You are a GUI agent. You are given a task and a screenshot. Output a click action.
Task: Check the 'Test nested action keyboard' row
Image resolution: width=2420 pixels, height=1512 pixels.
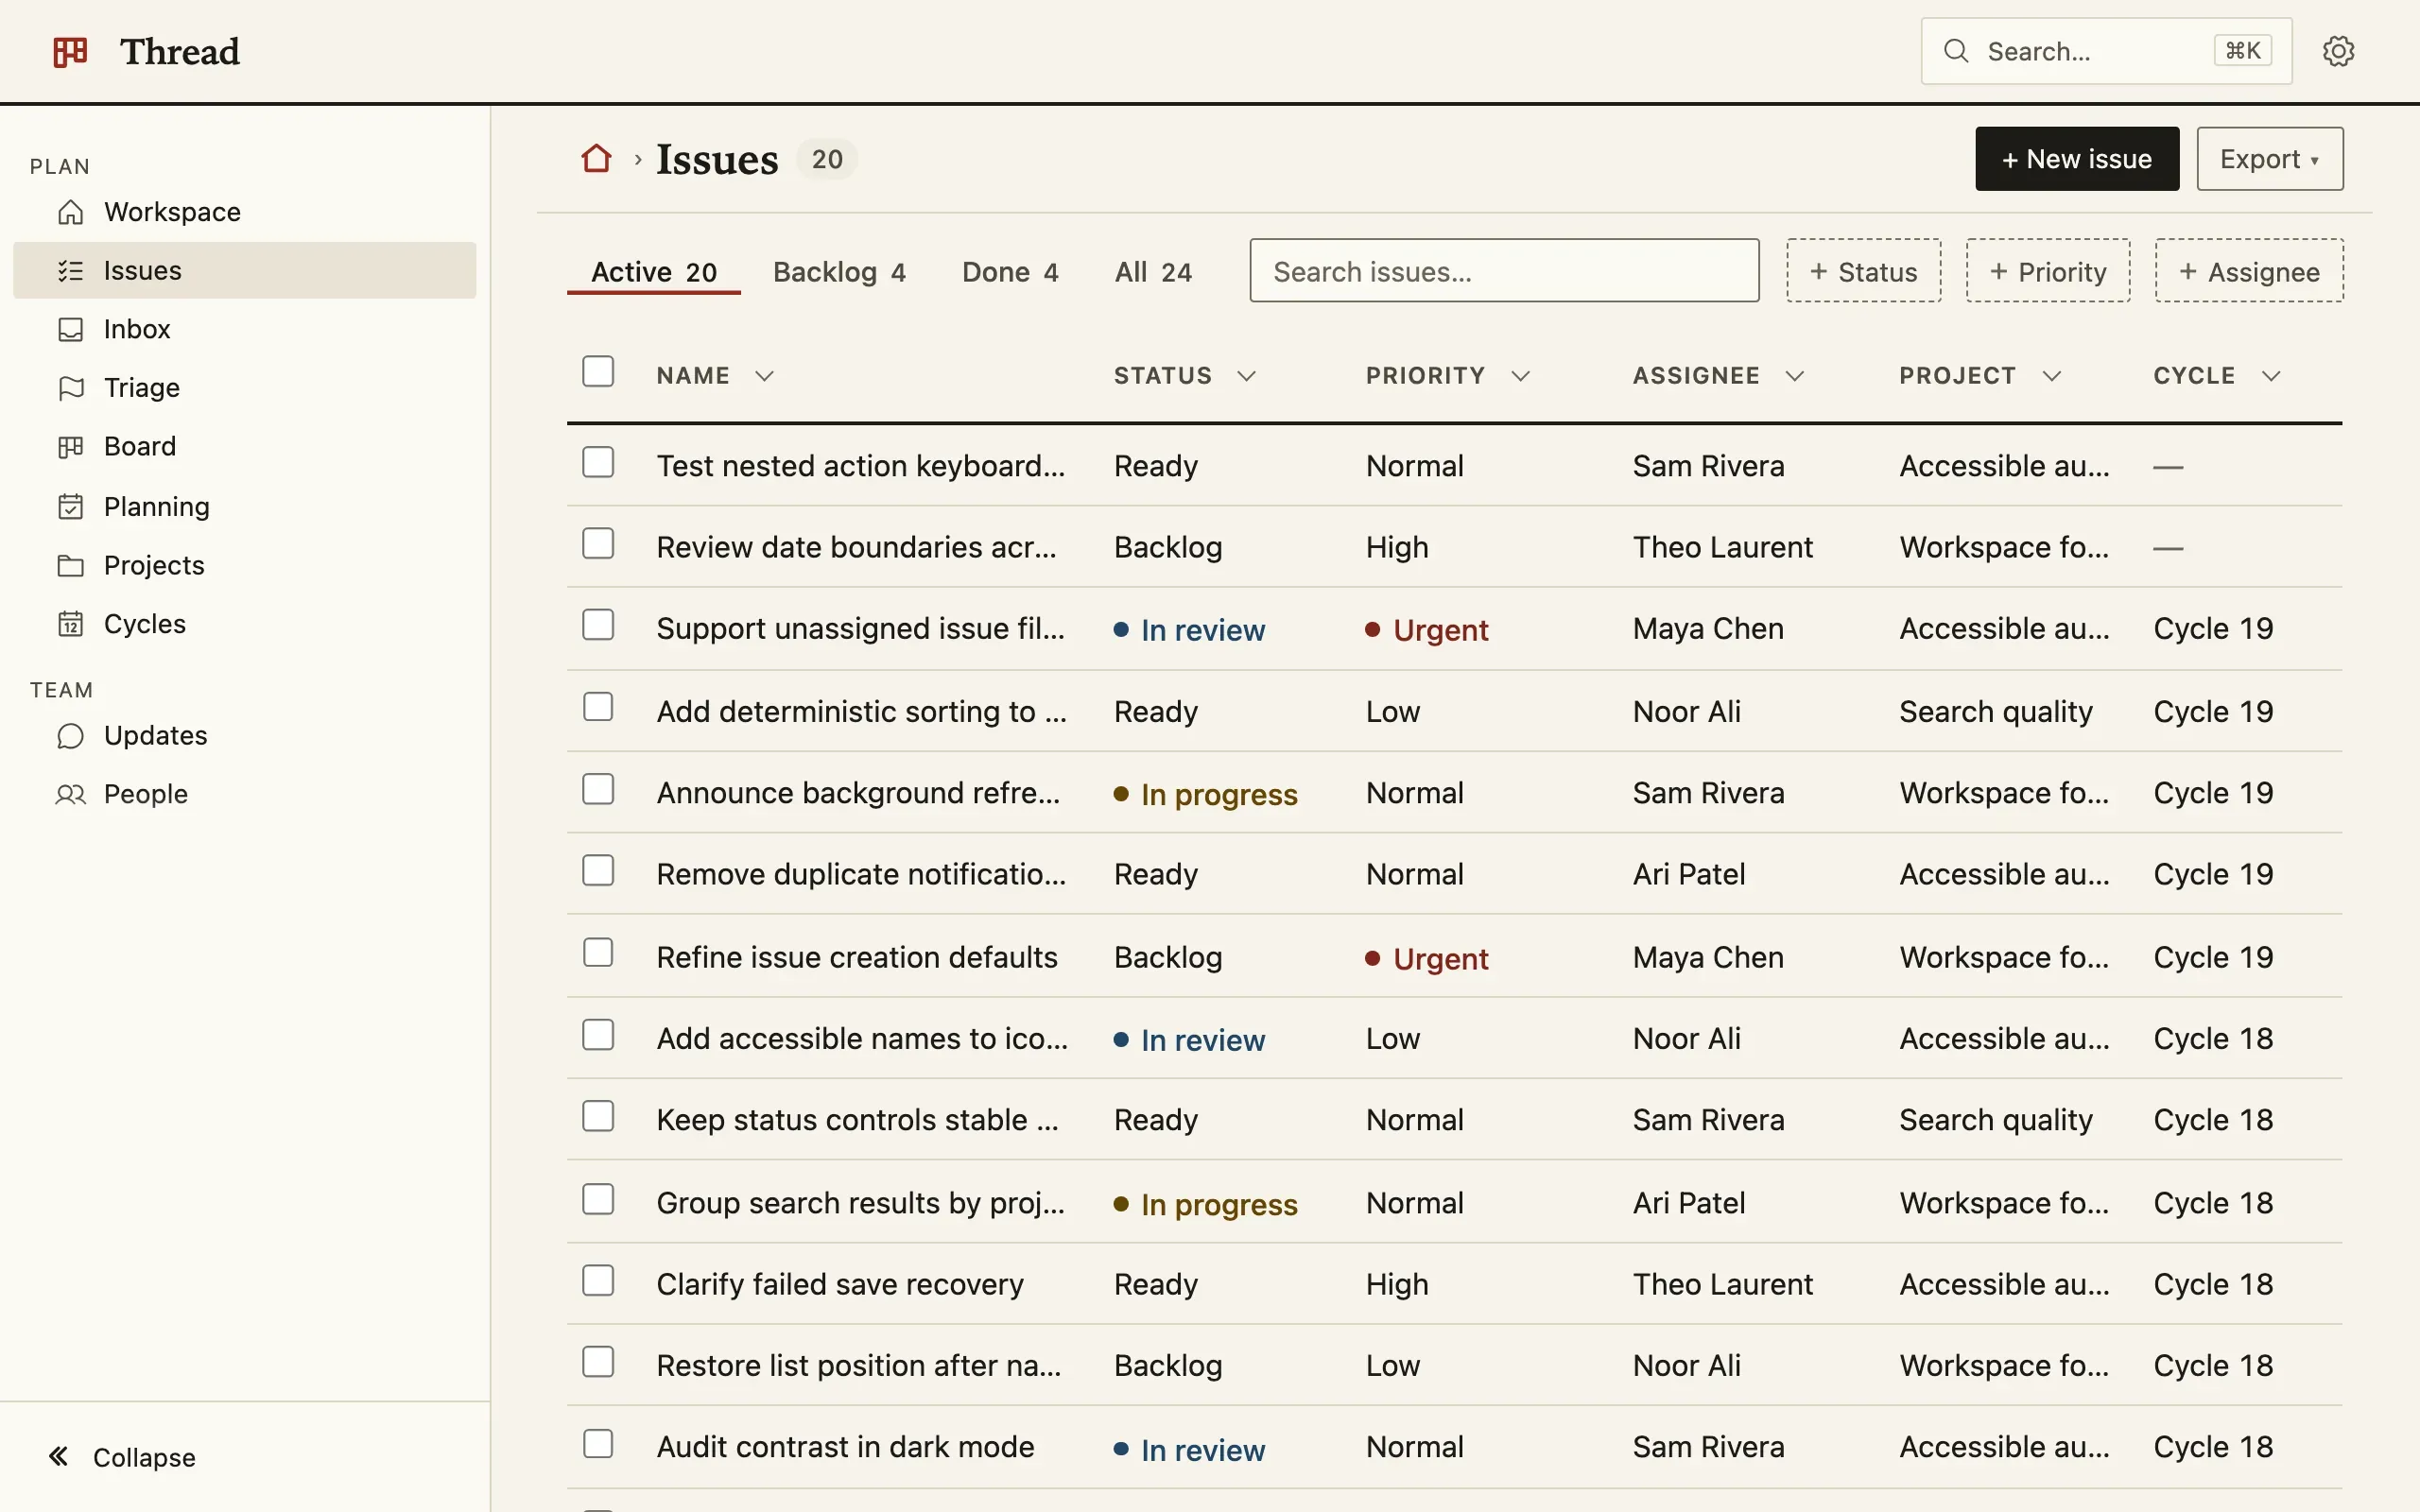598,462
